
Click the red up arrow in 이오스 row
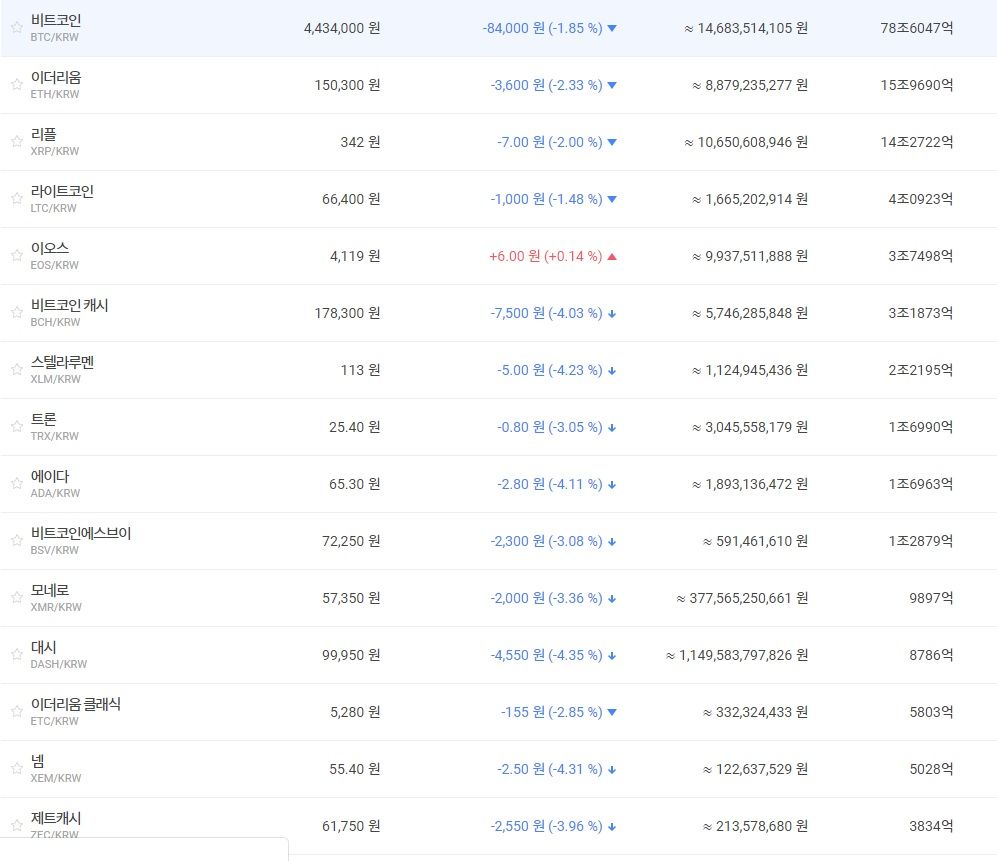tap(612, 256)
